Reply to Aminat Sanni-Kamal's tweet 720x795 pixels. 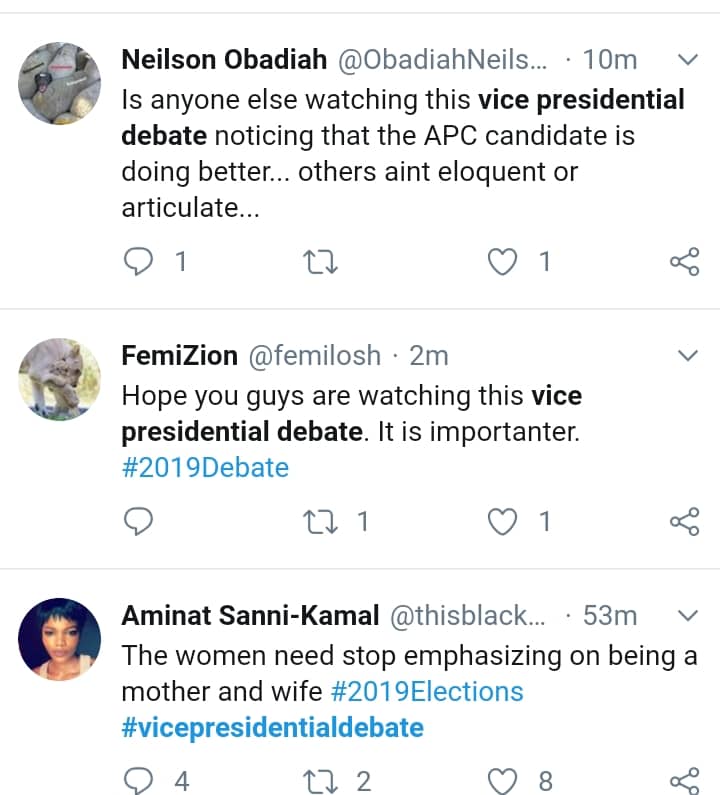(x=137, y=781)
